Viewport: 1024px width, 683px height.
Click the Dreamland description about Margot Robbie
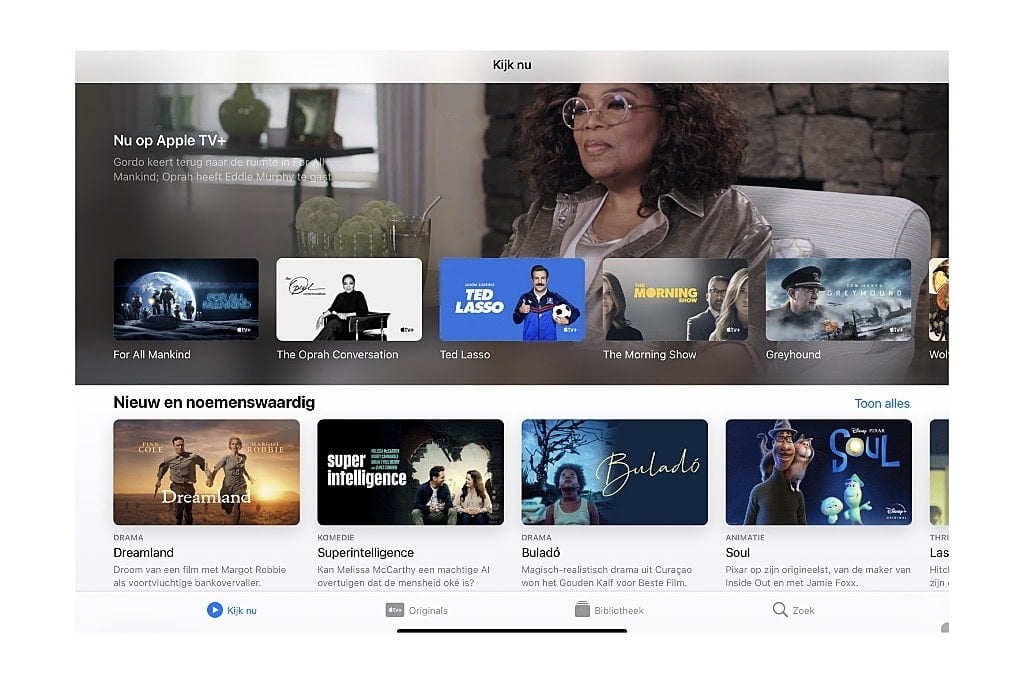[200, 576]
